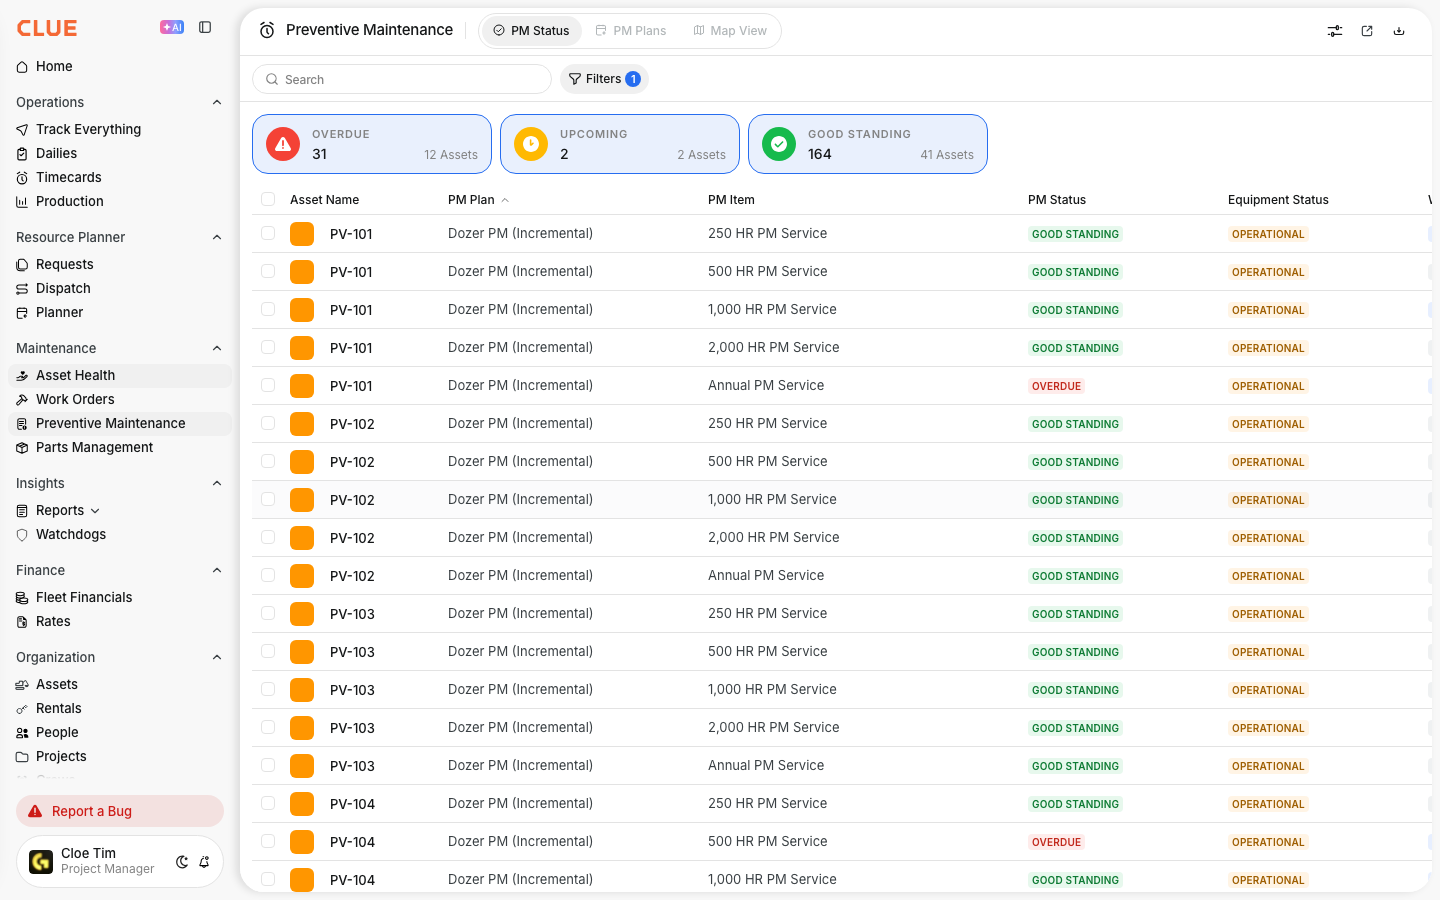This screenshot has width=1440, height=900.
Task: Select all rows header checkbox
Action: click(x=268, y=199)
